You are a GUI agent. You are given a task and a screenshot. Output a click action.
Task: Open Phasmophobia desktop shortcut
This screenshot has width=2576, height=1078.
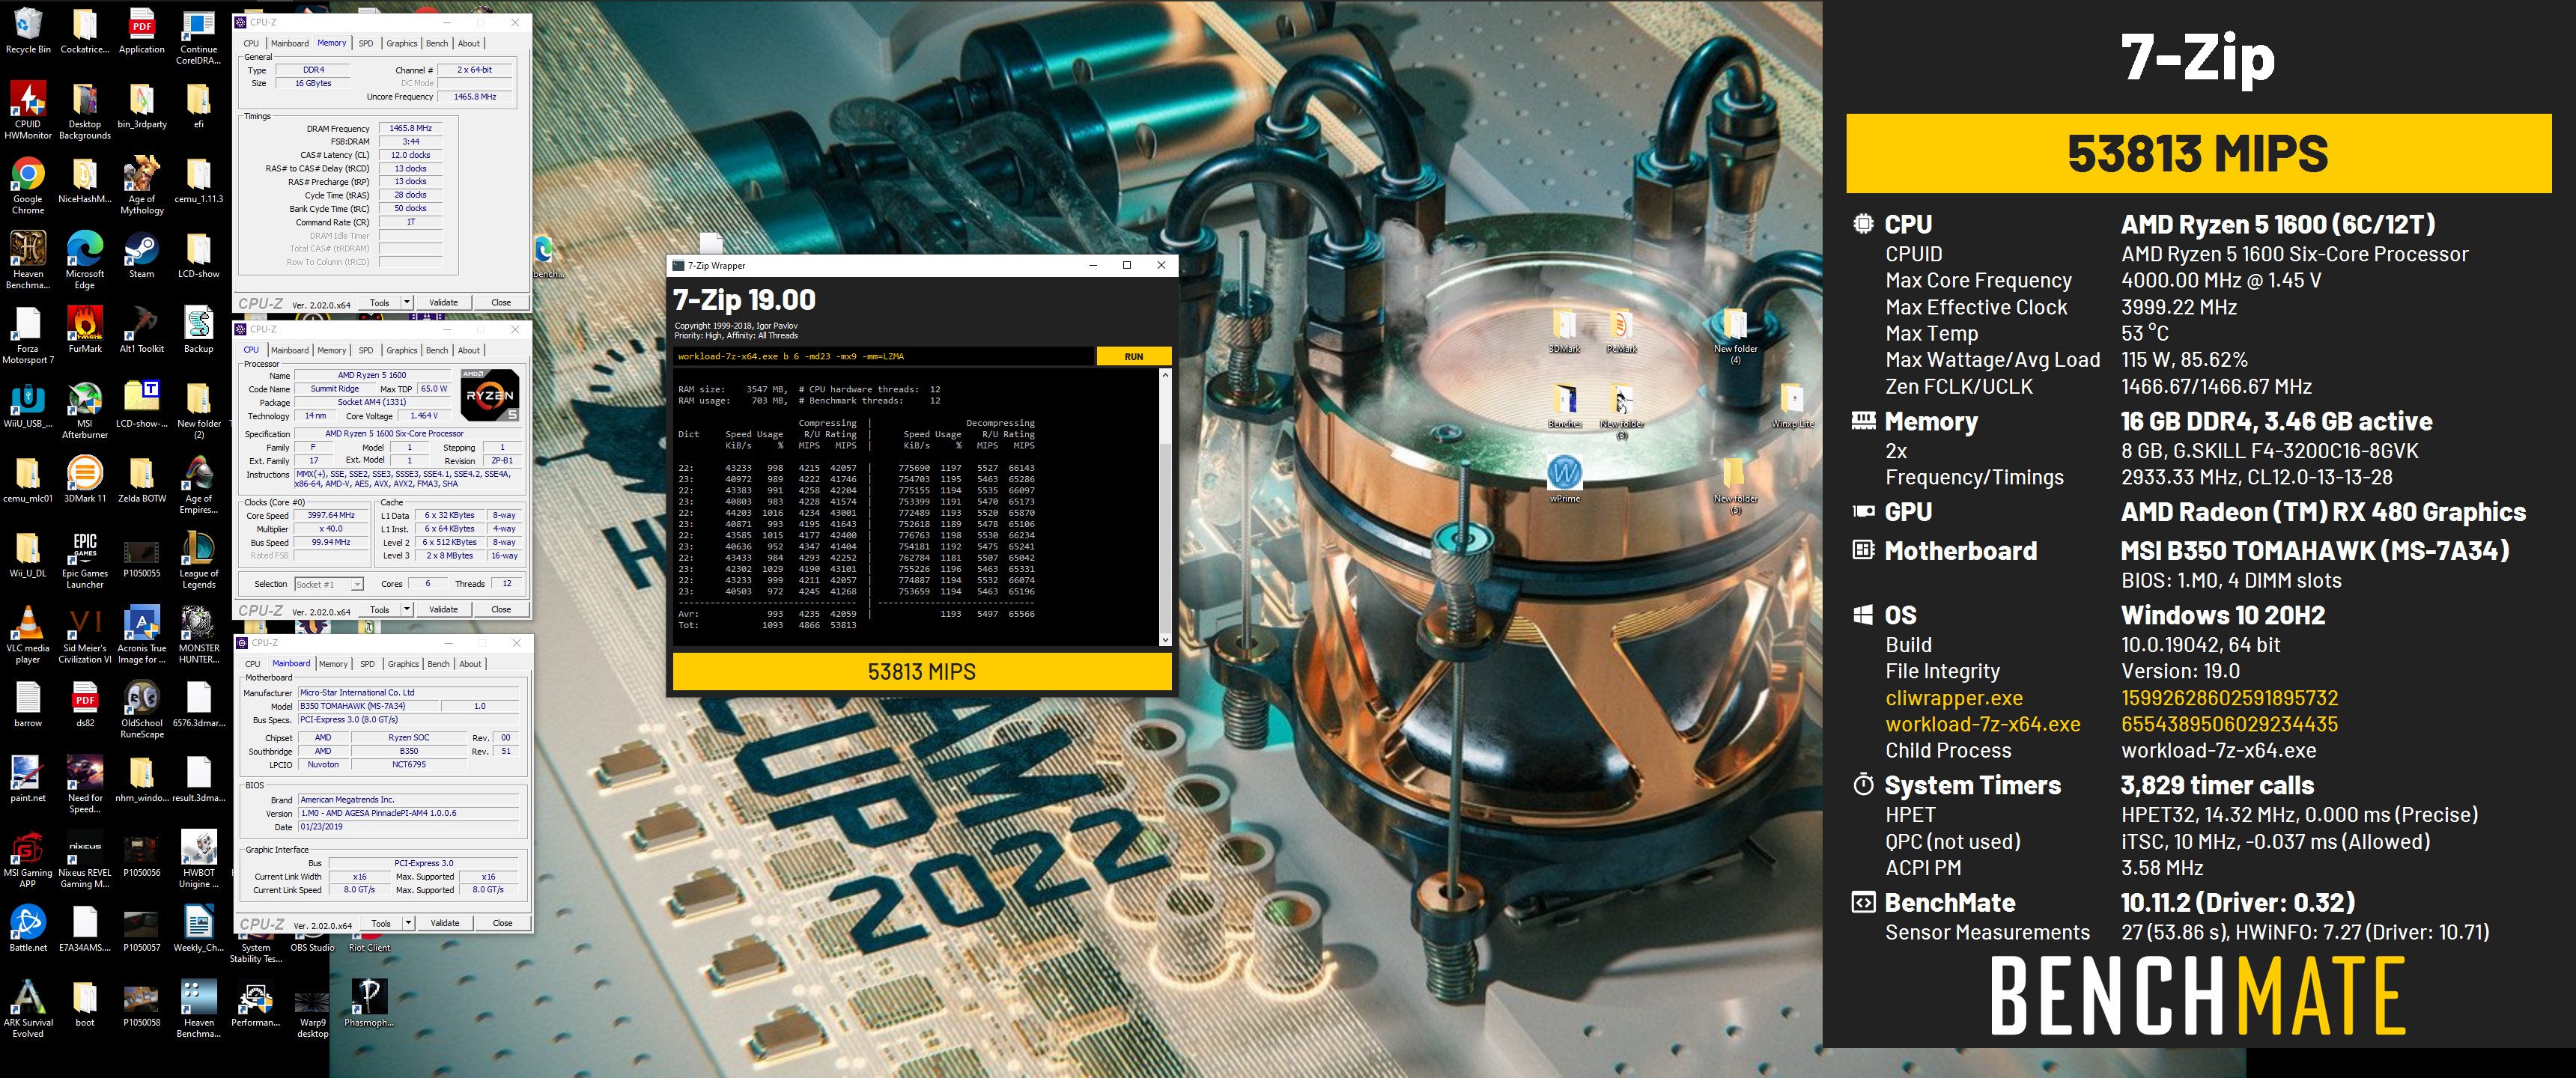369,1003
